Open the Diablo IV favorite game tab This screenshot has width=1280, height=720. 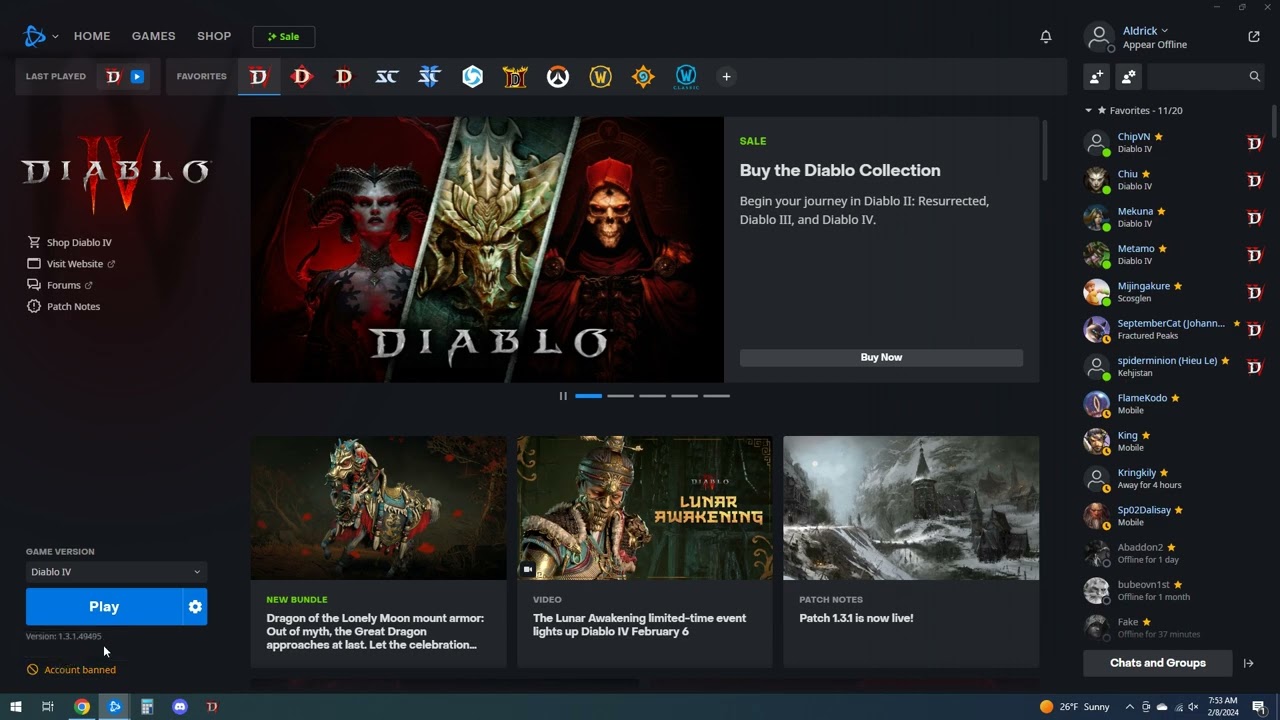[258, 77]
